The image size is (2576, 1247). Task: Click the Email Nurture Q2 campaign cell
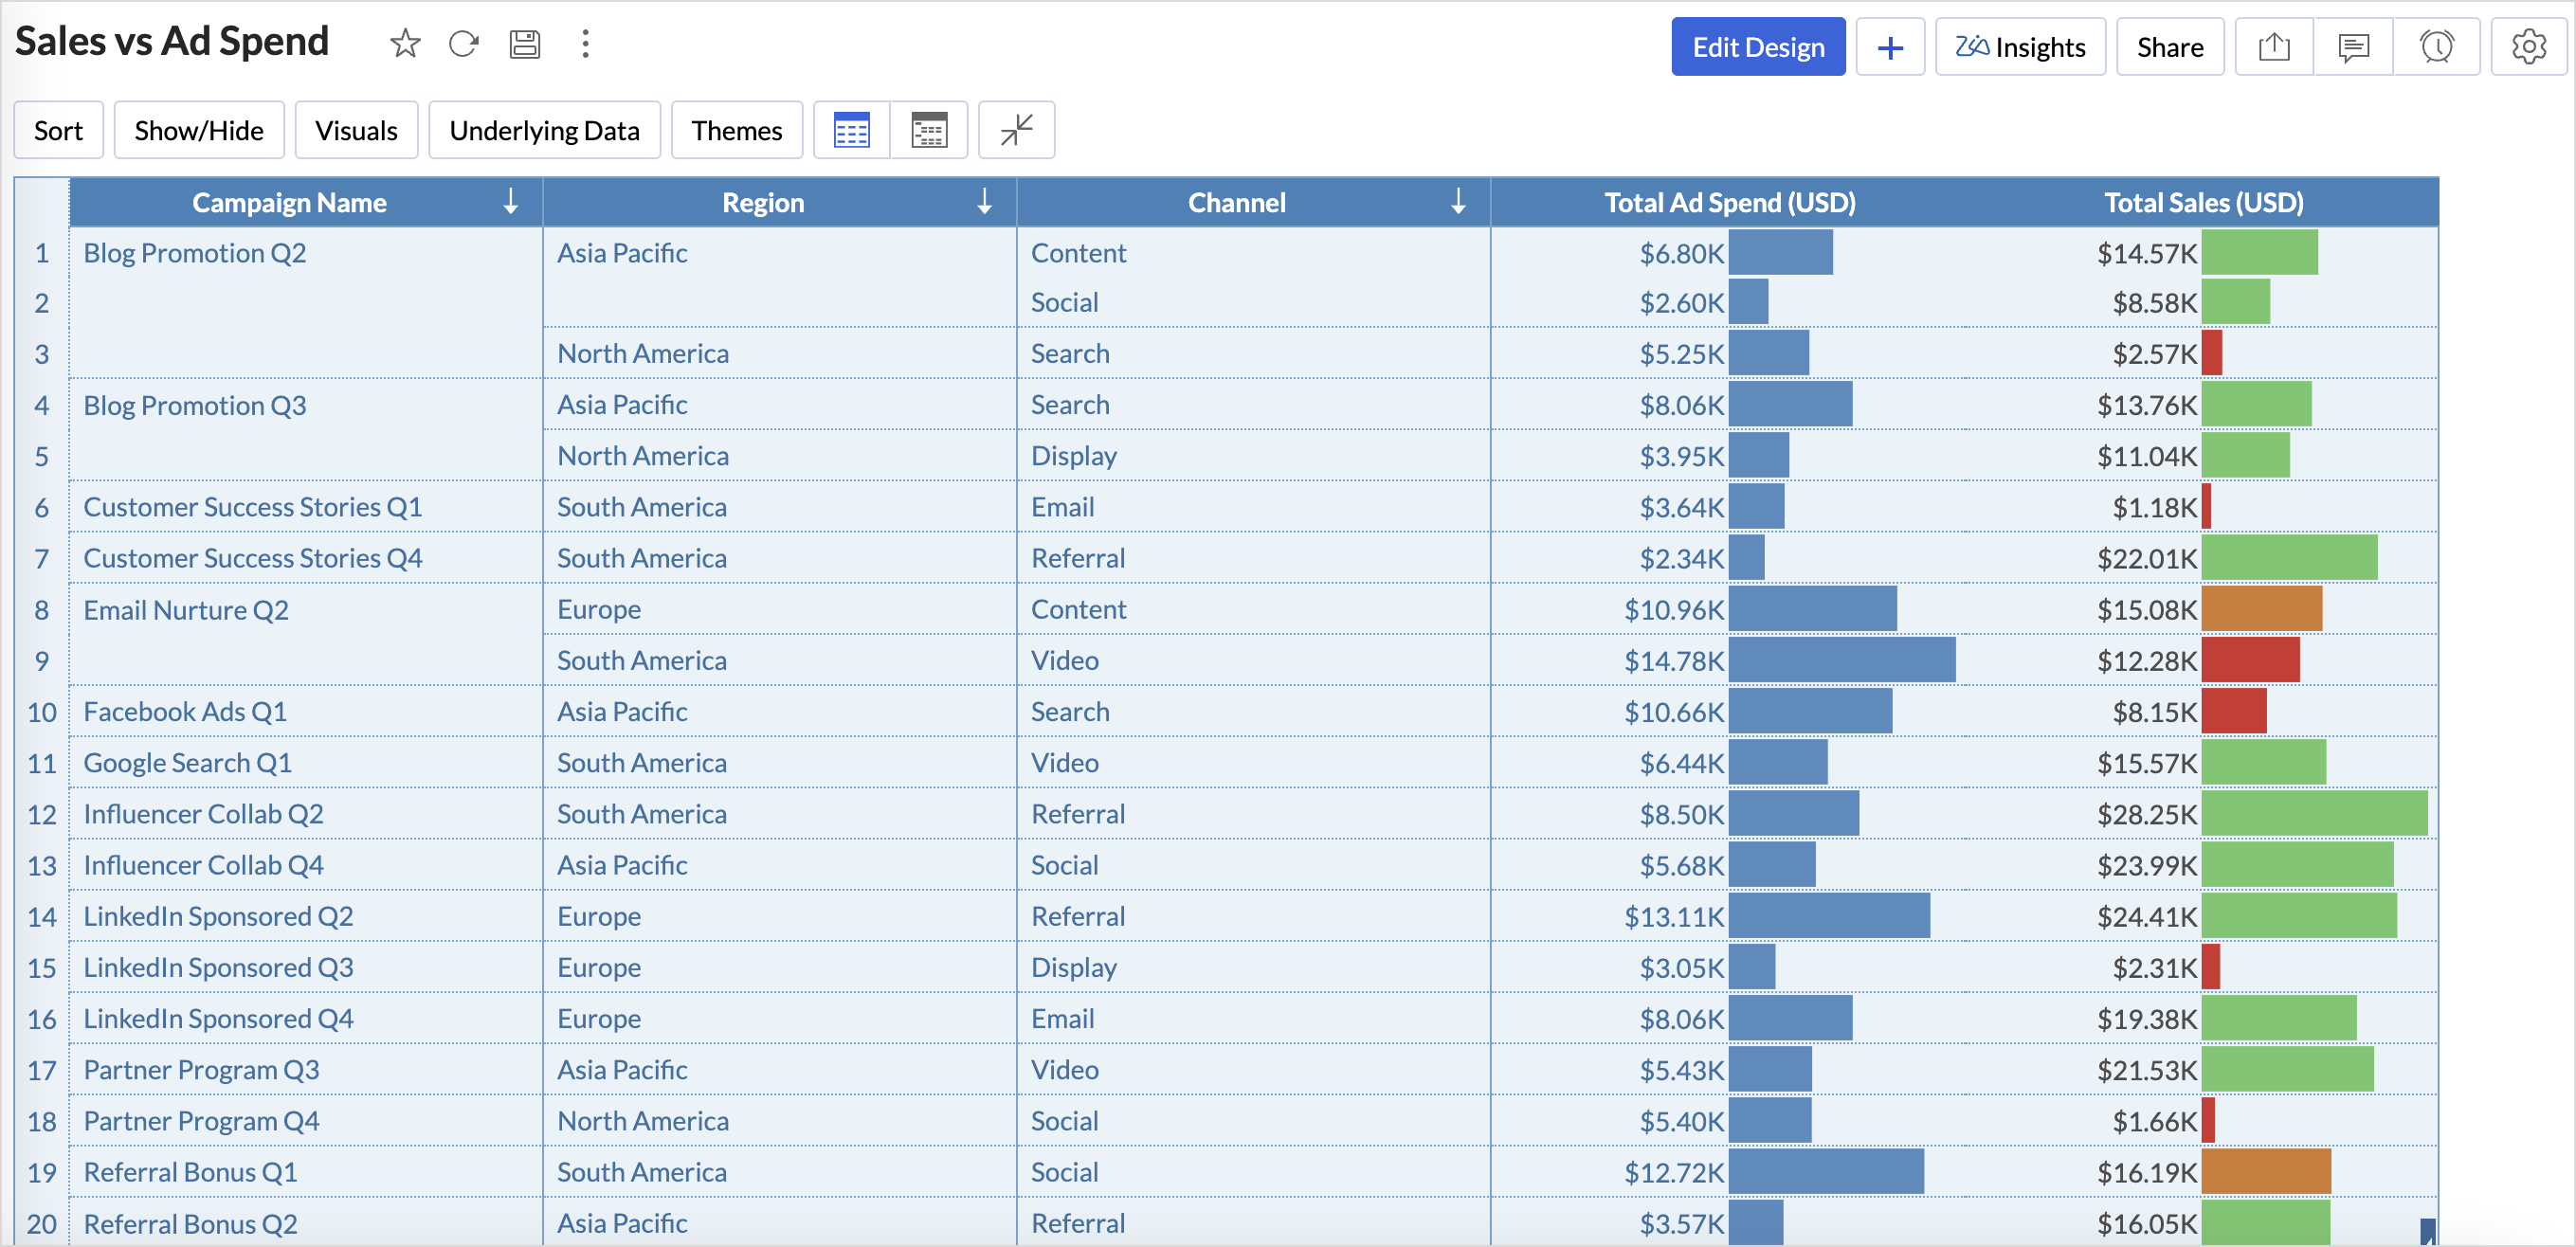186,610
